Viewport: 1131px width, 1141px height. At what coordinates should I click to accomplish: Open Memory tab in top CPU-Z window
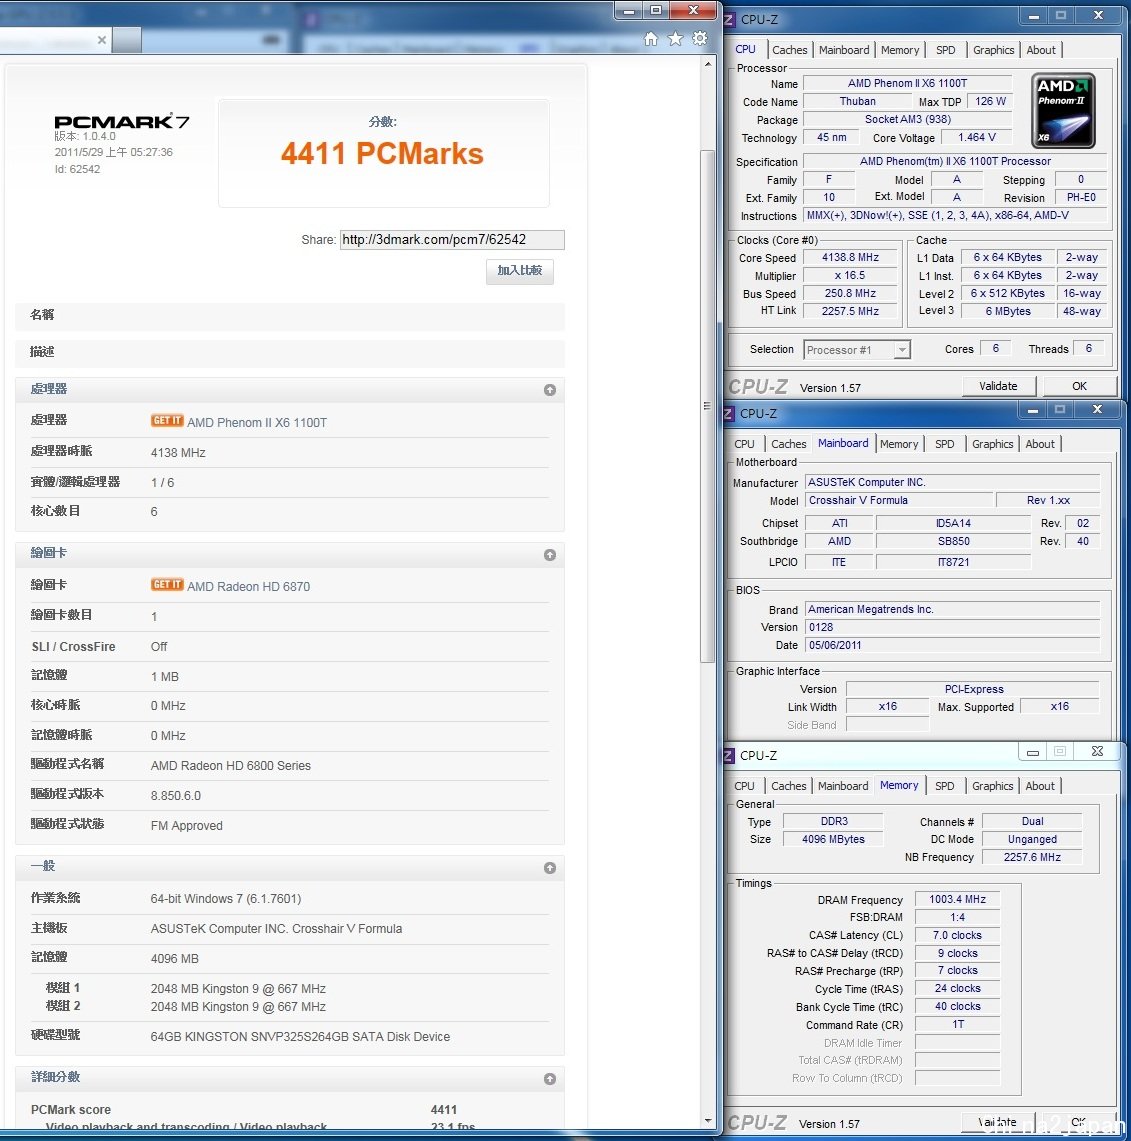click(x=900, y=50)
